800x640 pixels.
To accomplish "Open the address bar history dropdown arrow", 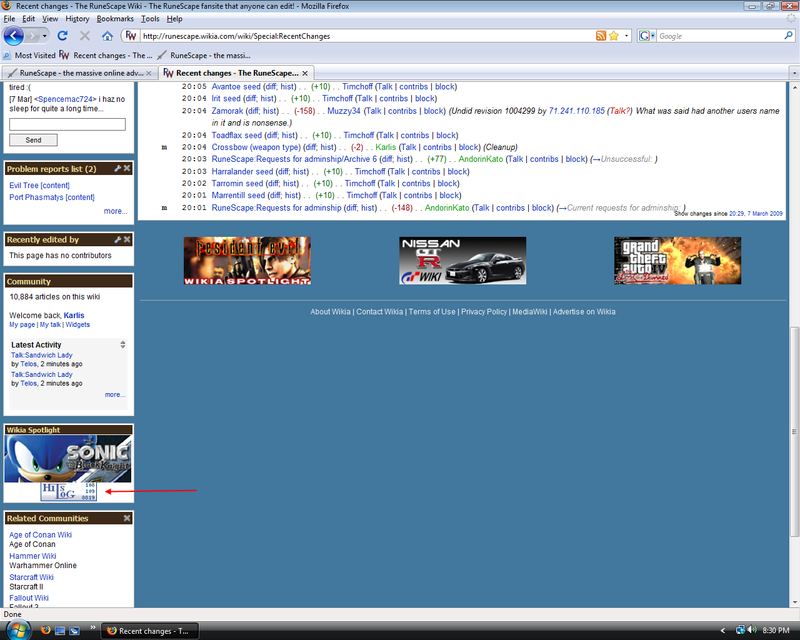I will click(626, 36).
